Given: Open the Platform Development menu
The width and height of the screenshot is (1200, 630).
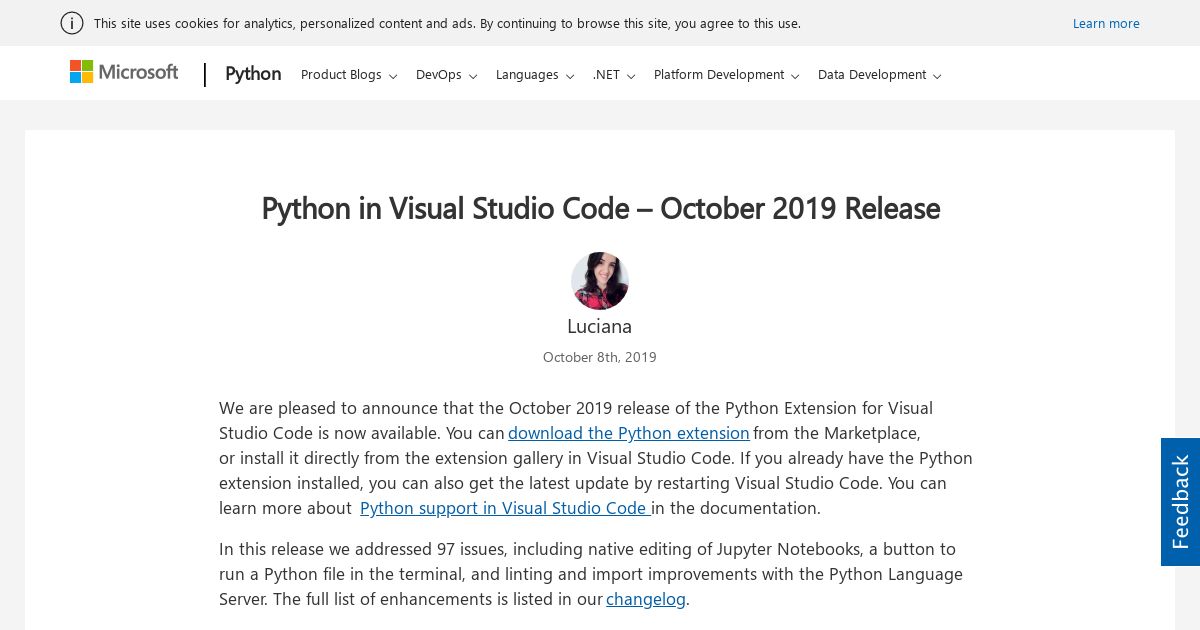Looking at the screenshot, I should coord(727,75).
